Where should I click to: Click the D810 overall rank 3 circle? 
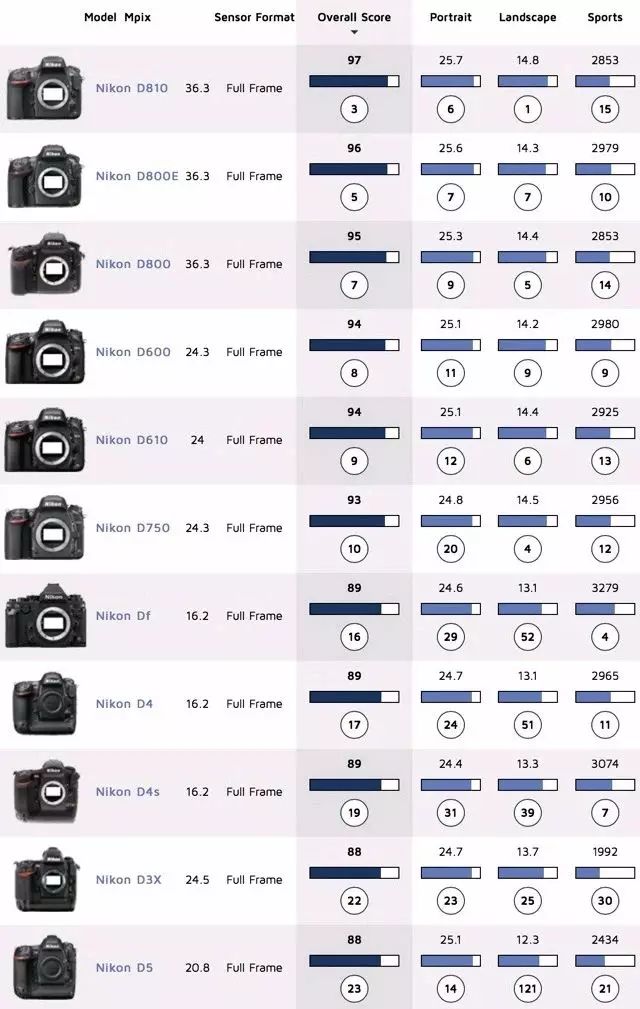pyautogui.click(x=354, y=109)
